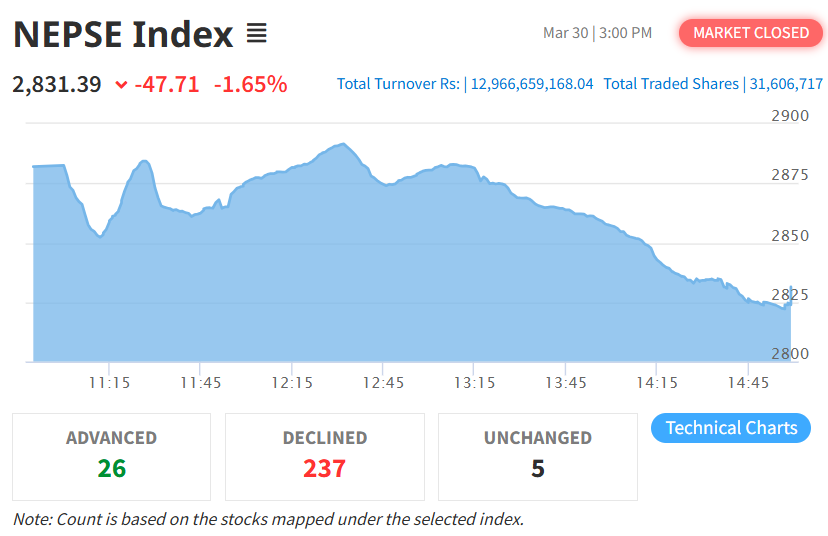Image resolution: width=828 pixels, height=536 pixels.
Task: Click the -47.71 point change value
Action: click(167, 84)
